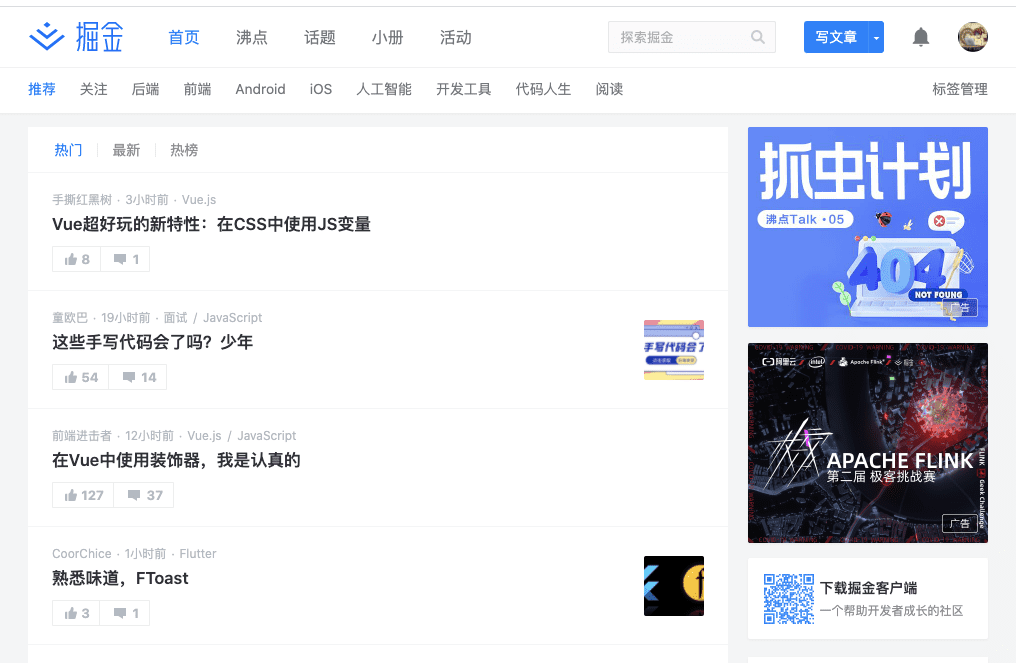Expand the 写文章 dropdown arrow
Viewport: 1016px width, 663px height.
coord(876,37)
